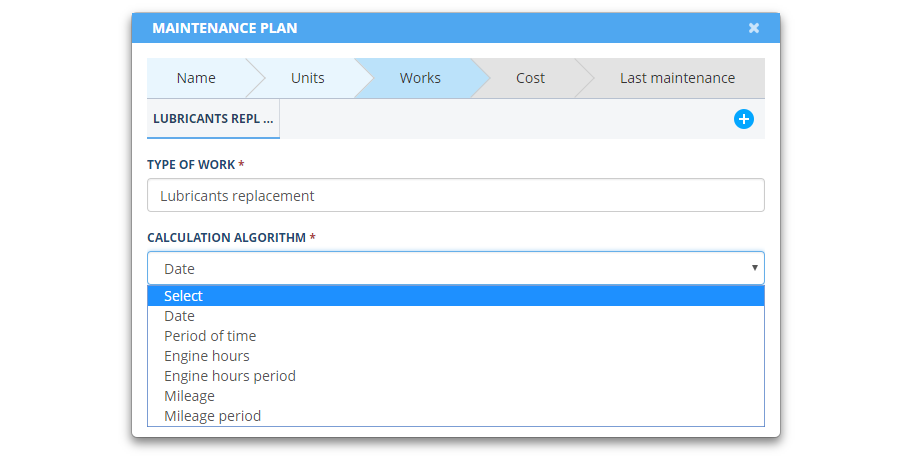Click the Type of Work label
This screenshot has width=912, height=456.
pyautogui.click(x=195, y=165)
